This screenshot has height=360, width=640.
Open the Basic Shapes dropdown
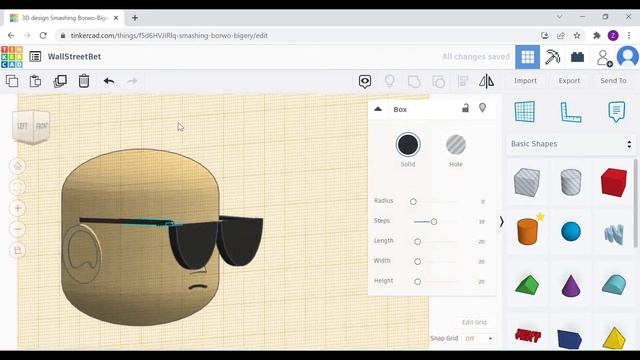coord(571,144)
